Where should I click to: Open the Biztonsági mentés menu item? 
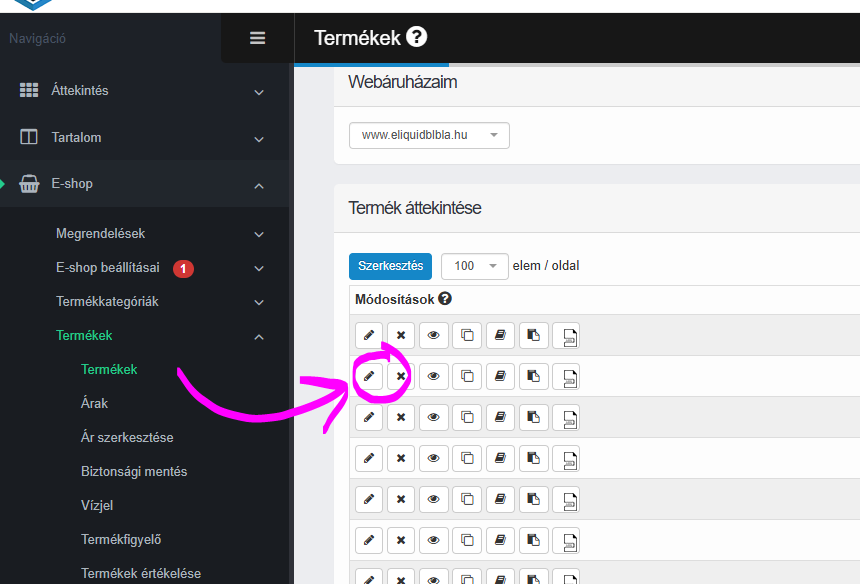134,472
